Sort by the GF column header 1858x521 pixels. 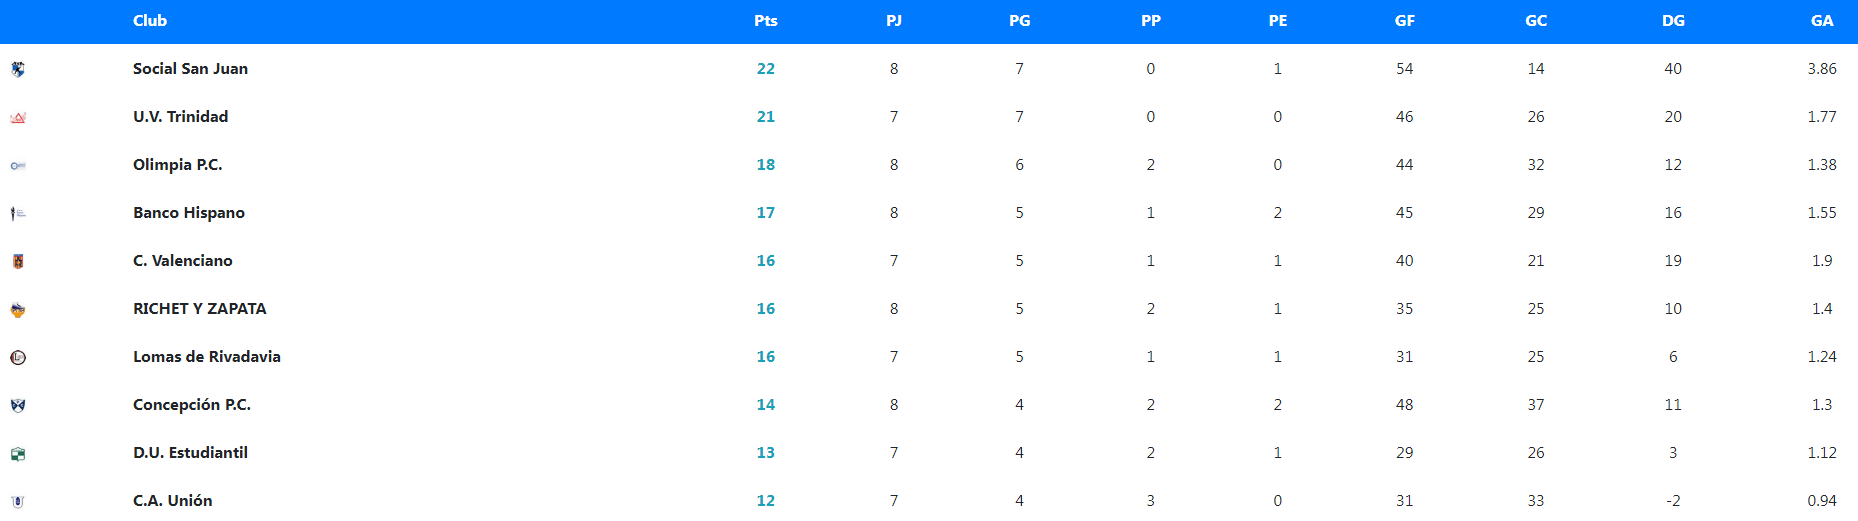click(x=1404, y=21)
